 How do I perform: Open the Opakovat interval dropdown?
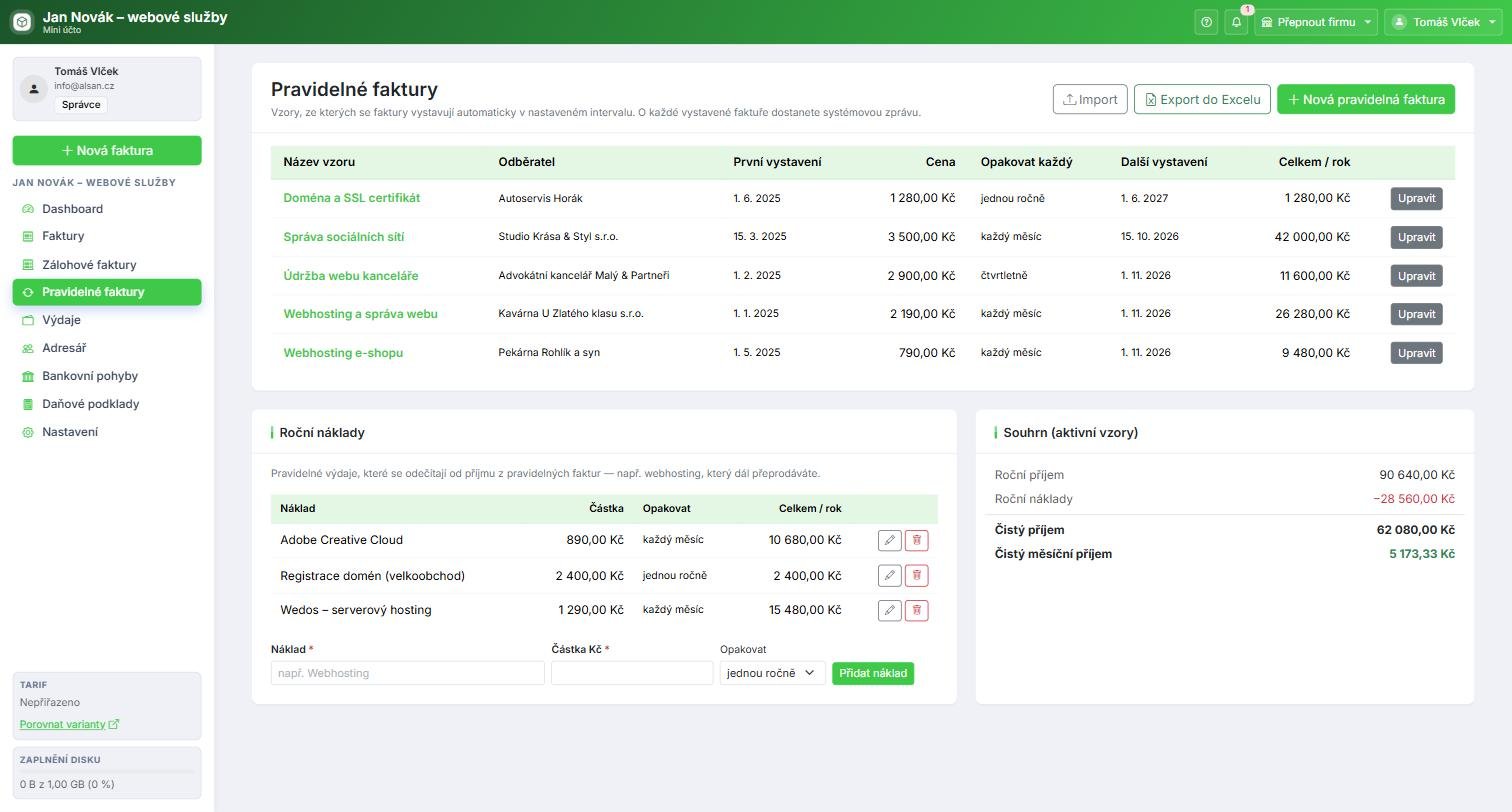click(772, 673)
